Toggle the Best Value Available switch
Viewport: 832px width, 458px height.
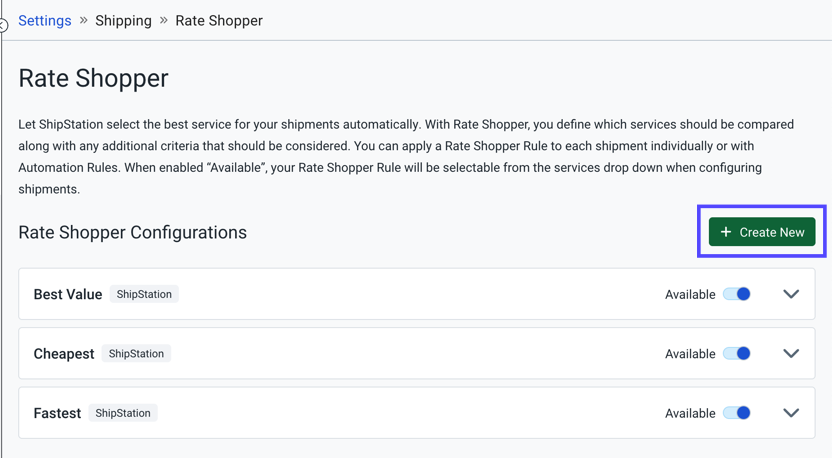pyautogui.click(x=737, y=294)
